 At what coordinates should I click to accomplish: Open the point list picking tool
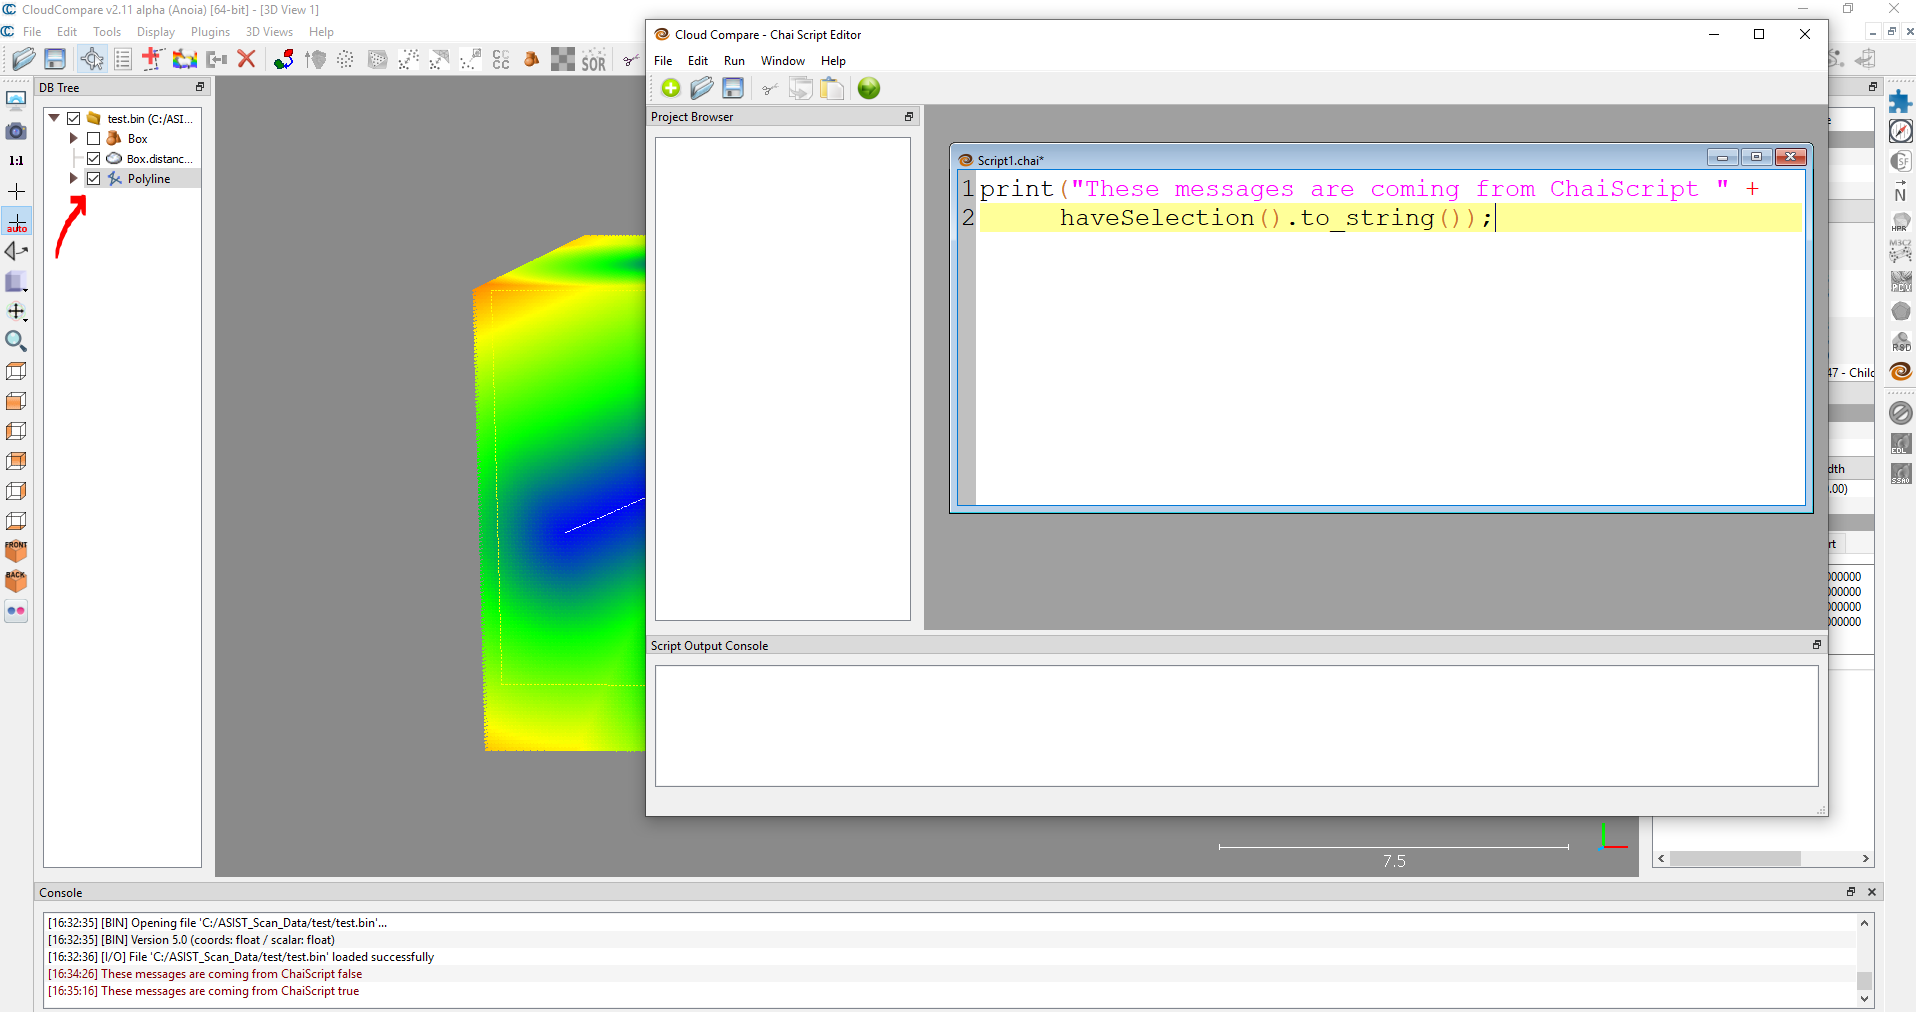tap(123, 59)
